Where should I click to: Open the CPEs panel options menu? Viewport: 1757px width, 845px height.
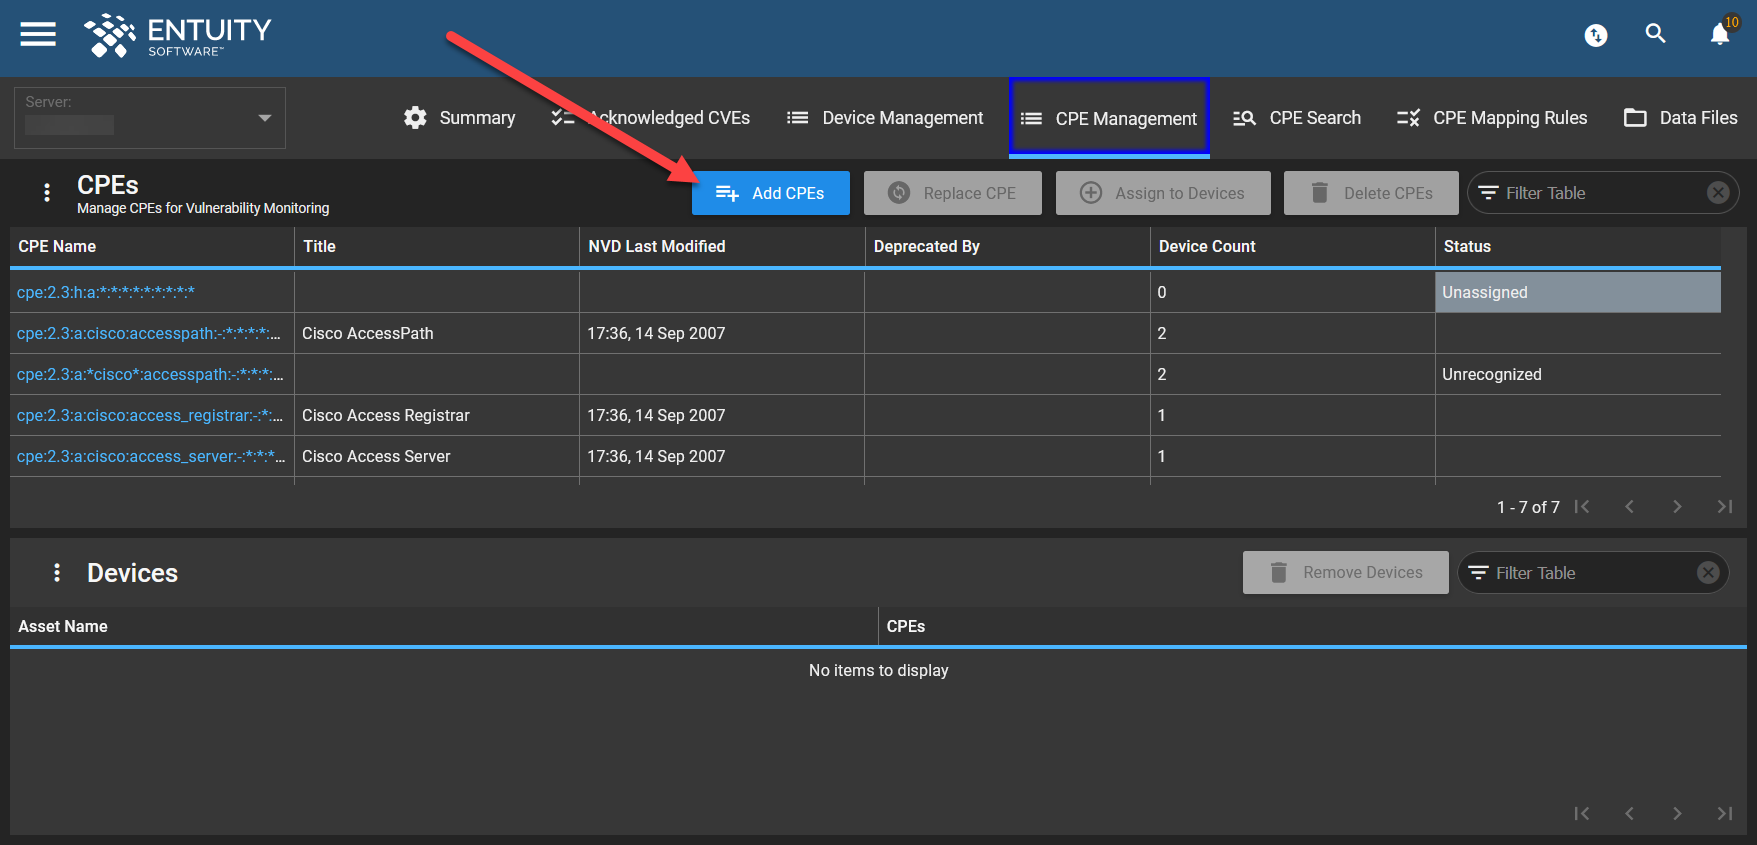coord(47,192)
